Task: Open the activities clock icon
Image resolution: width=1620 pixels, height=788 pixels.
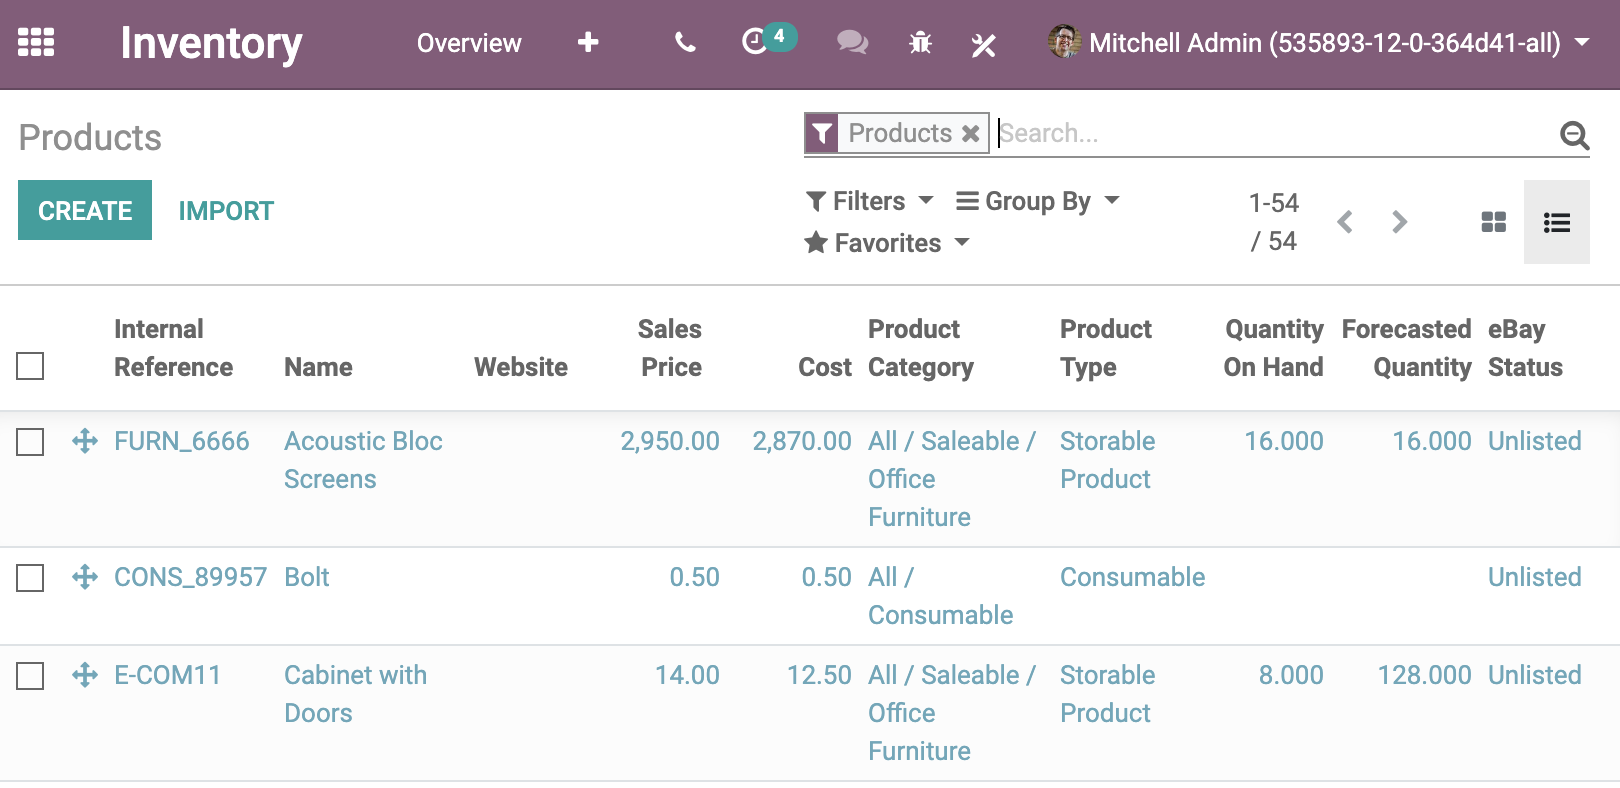Action: click(756, 42)
